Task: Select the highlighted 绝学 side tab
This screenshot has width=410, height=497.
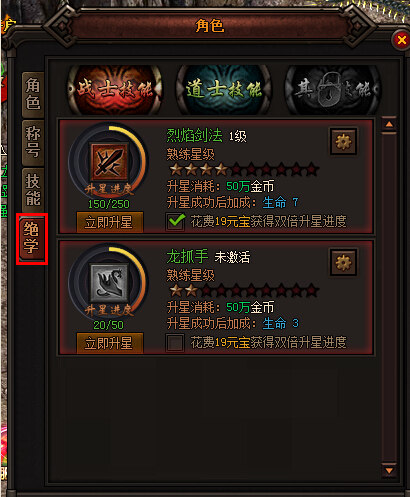Action: [x=32, y=239]
